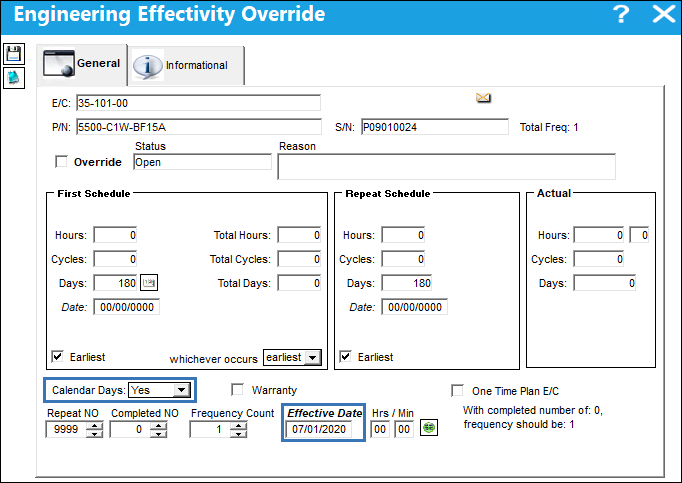Increase Completed NO with up arrow

(x=158, y=425)
